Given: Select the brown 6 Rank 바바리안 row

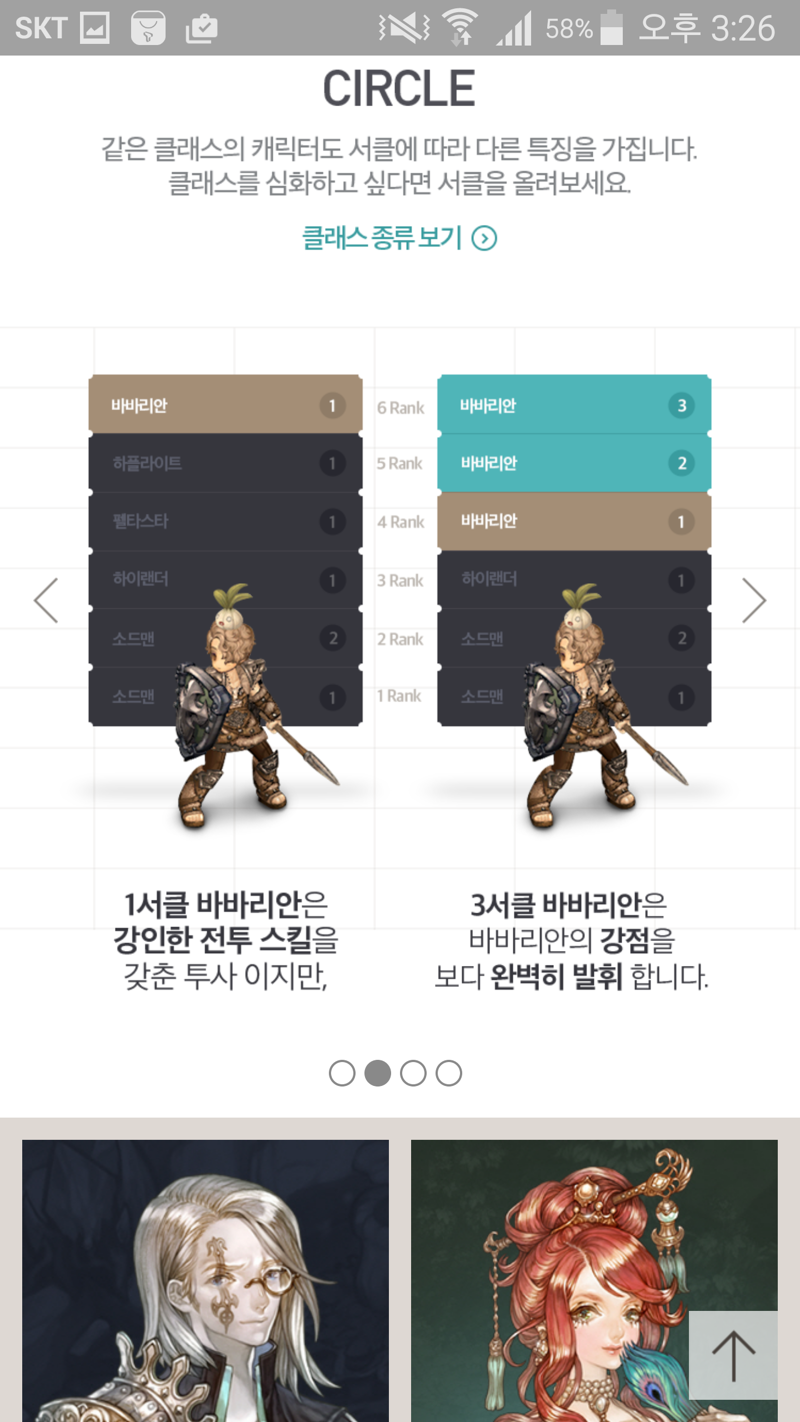Looking at the screenshot, I should [x=225, y=405].
